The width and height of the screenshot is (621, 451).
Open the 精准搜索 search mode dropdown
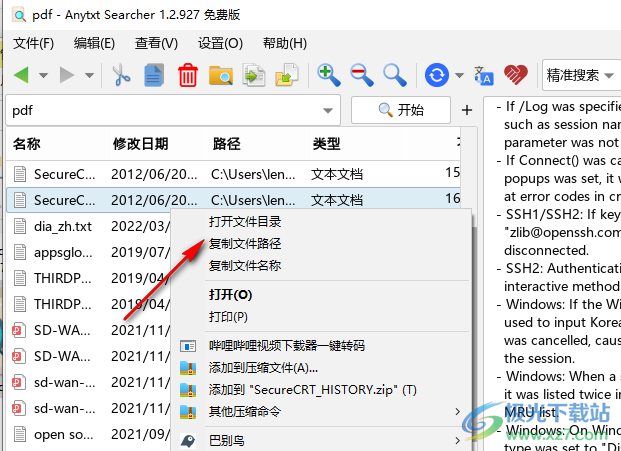pyautogui.click(x=581, y=75)
